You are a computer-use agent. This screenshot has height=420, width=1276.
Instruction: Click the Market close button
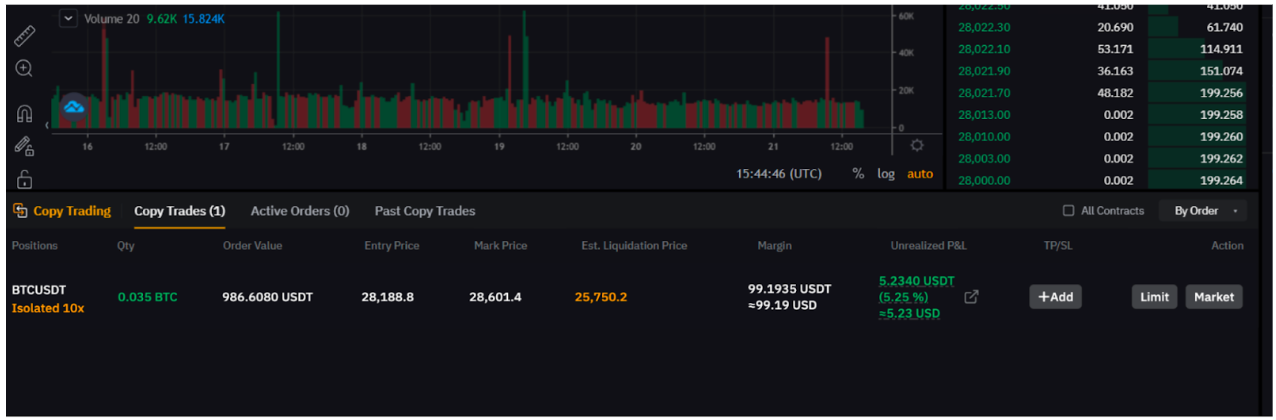pyautogui.click(x=1214, y=297)
